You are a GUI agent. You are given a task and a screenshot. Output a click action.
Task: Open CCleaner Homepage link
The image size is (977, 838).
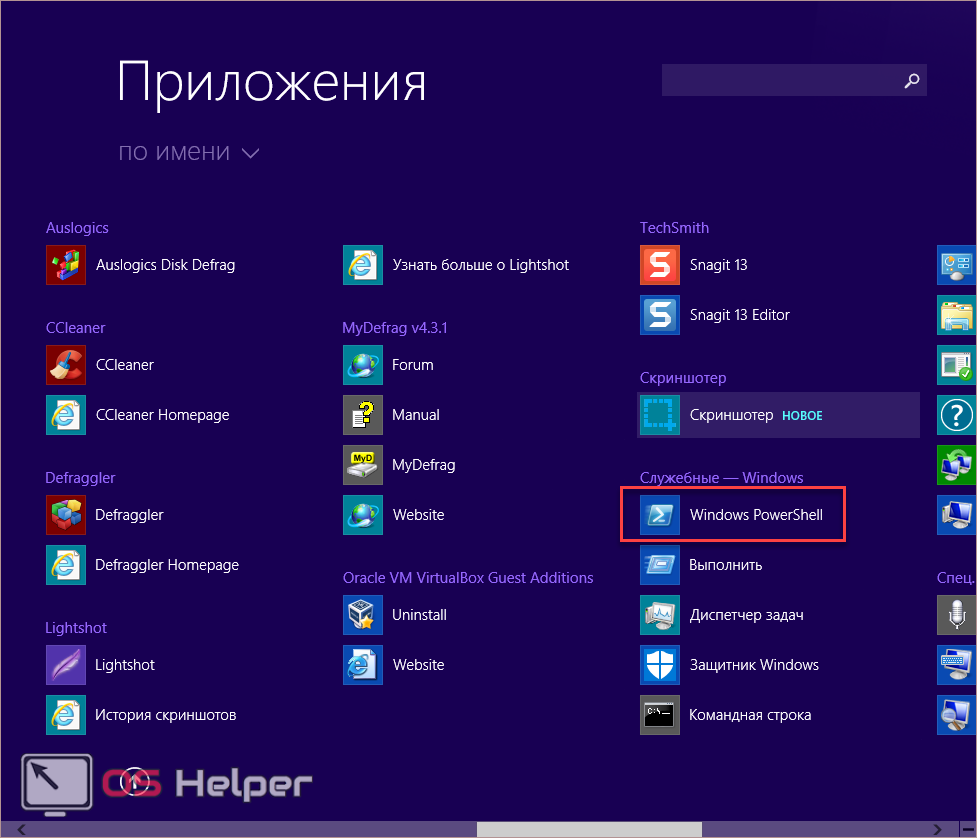(x=162, y=415)
